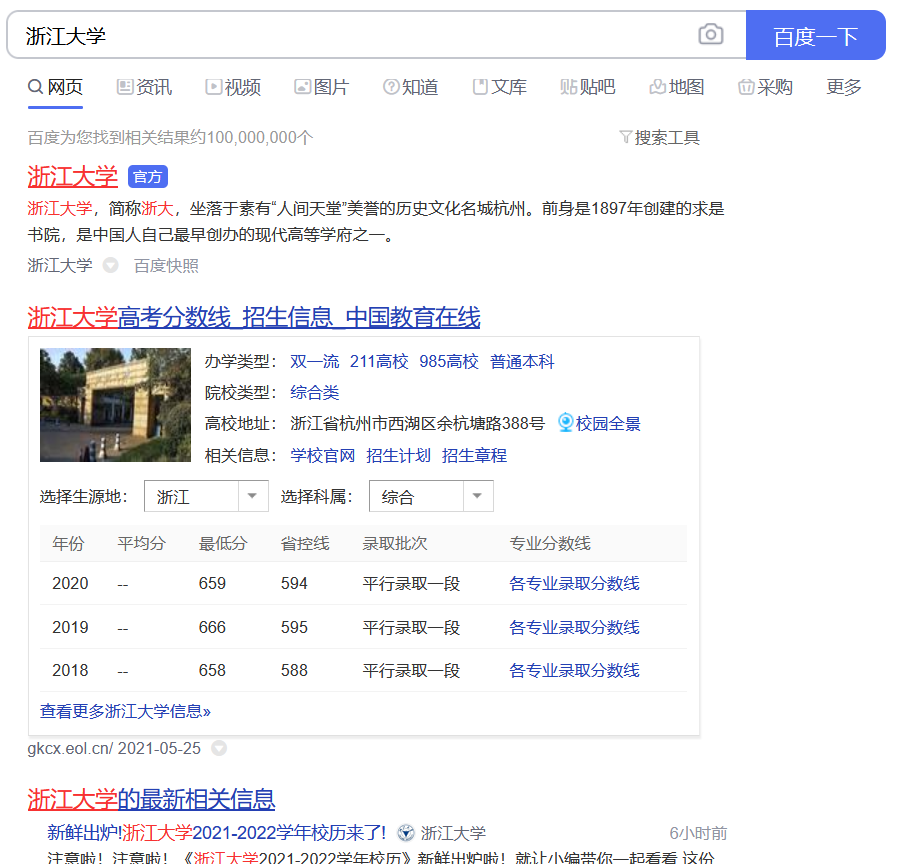Click the 百度一下 search button
Viewport: 904px width, 864px height.
(x=815, y=35)
